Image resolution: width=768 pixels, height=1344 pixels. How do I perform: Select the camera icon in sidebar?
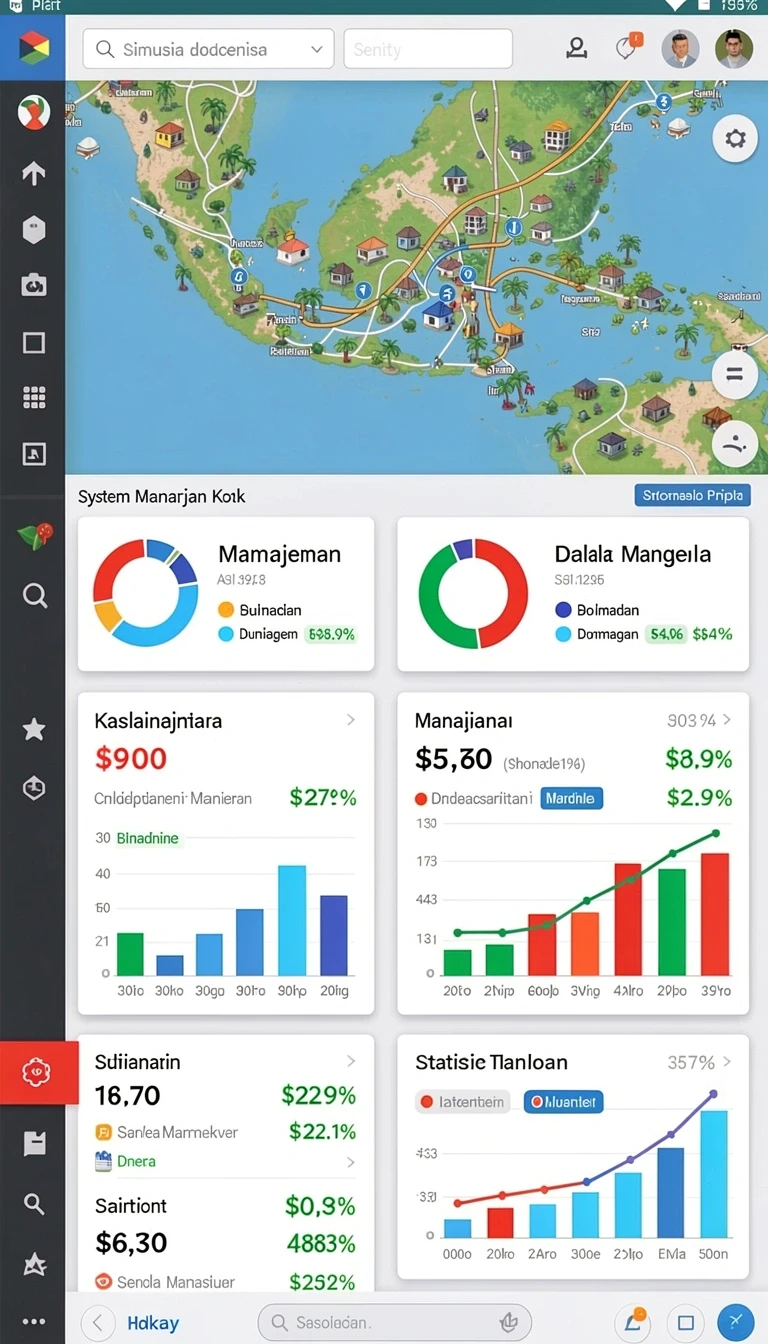pyautogui.click(x=34, y=286)
